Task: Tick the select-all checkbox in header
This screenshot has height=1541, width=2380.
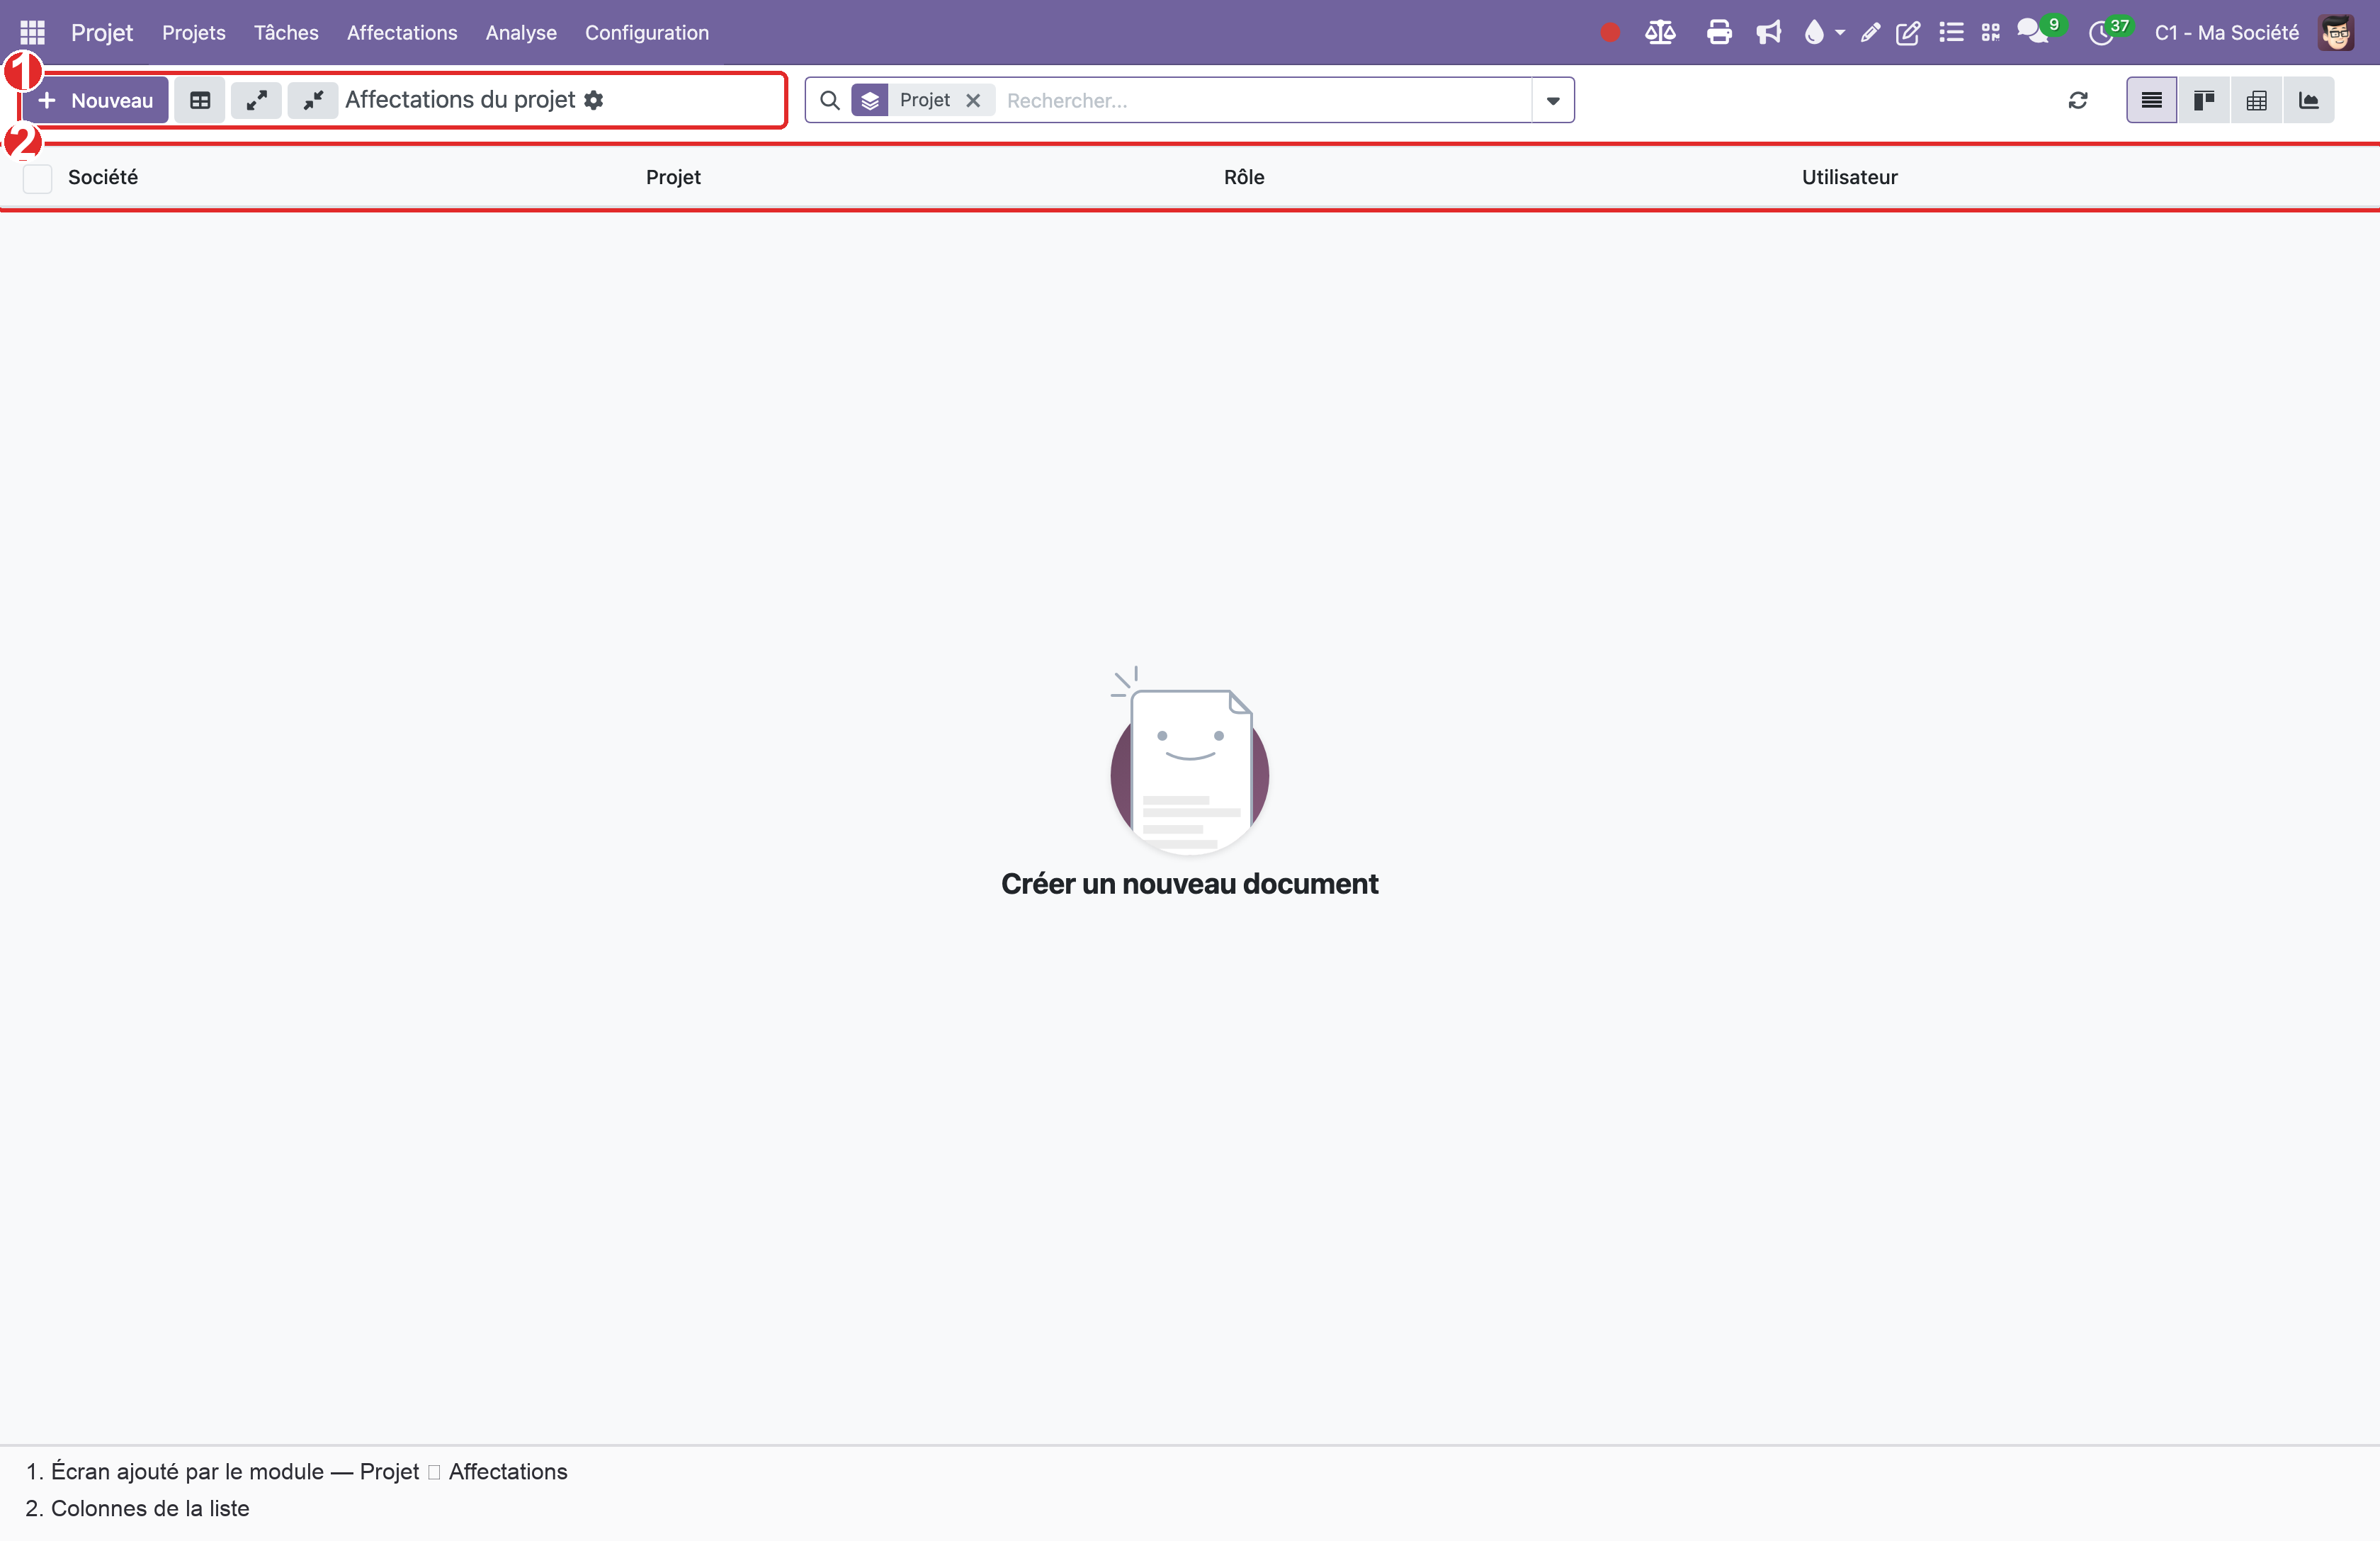Action: click(37, 178)
